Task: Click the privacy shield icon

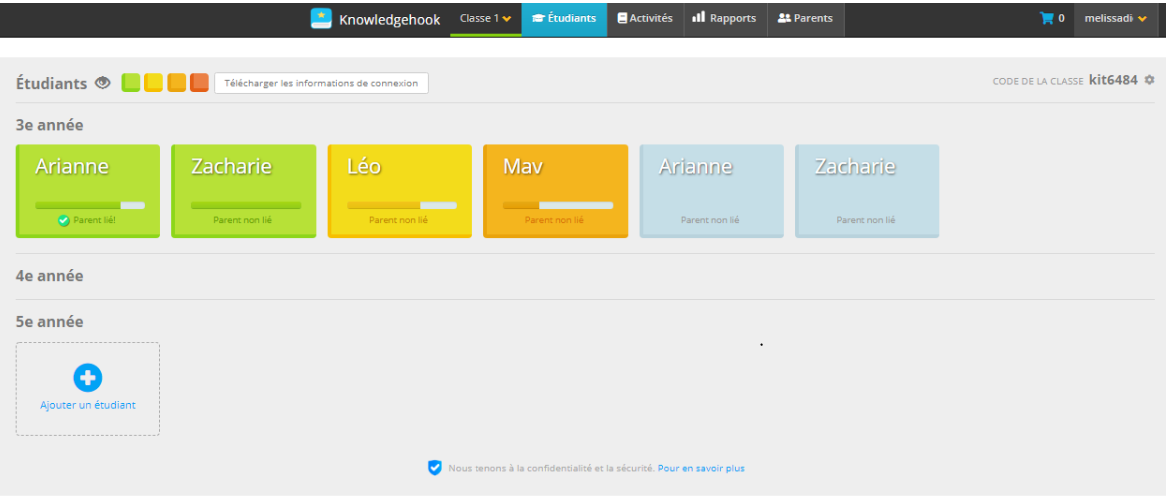Action: (x=435, y=468)
